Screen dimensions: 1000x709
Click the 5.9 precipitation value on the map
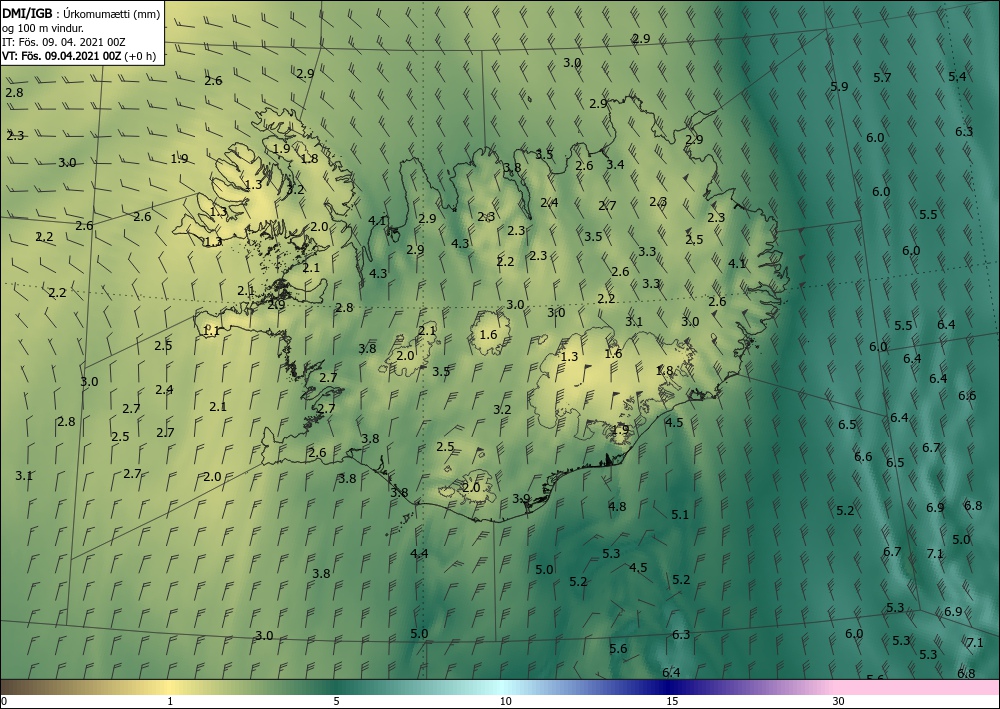coord(839,86)
